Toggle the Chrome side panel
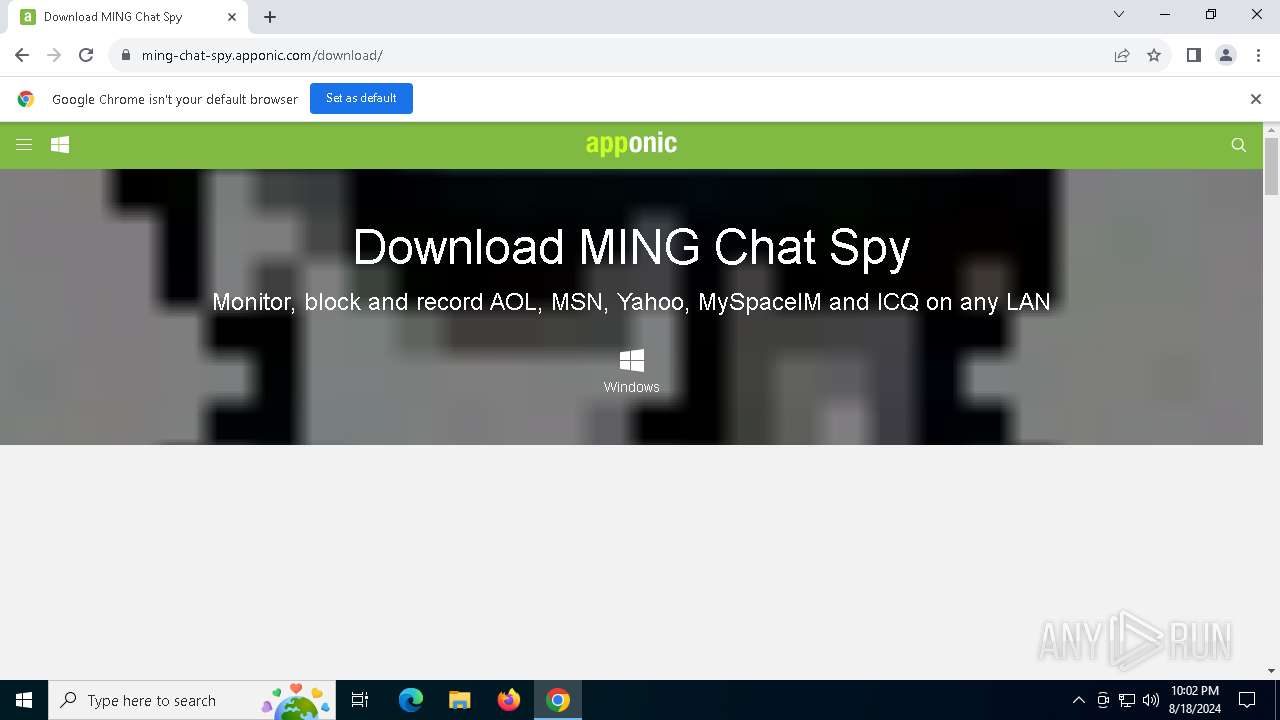 (x=1193, y=55)
